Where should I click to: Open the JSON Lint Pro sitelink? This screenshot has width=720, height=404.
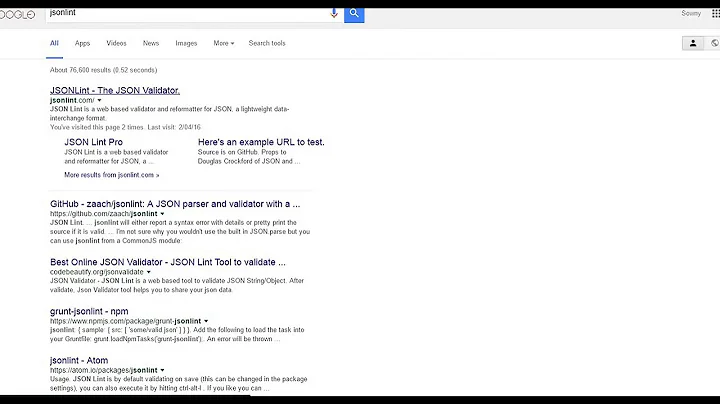pyautogui.click(x=94, y=142)
